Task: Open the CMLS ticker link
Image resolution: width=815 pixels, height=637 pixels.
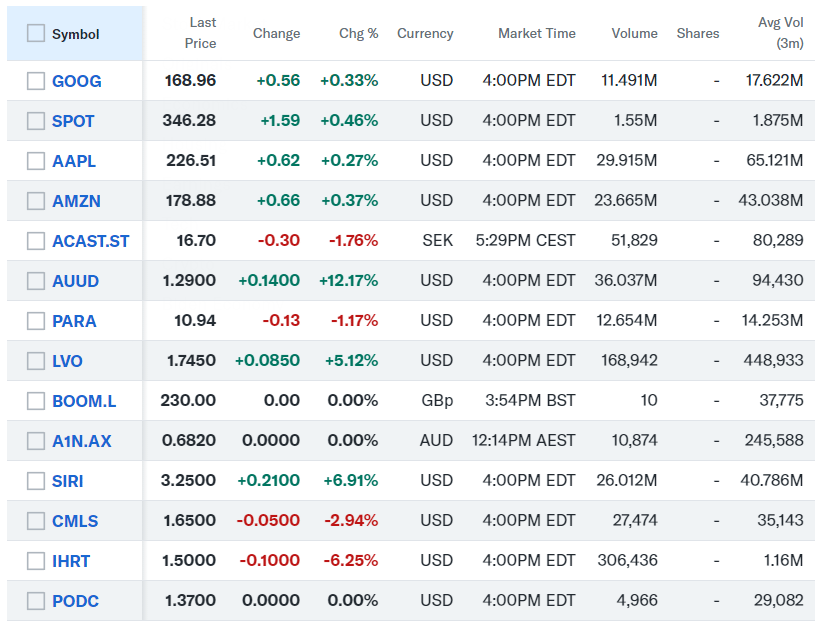Action: click(75, 521)
